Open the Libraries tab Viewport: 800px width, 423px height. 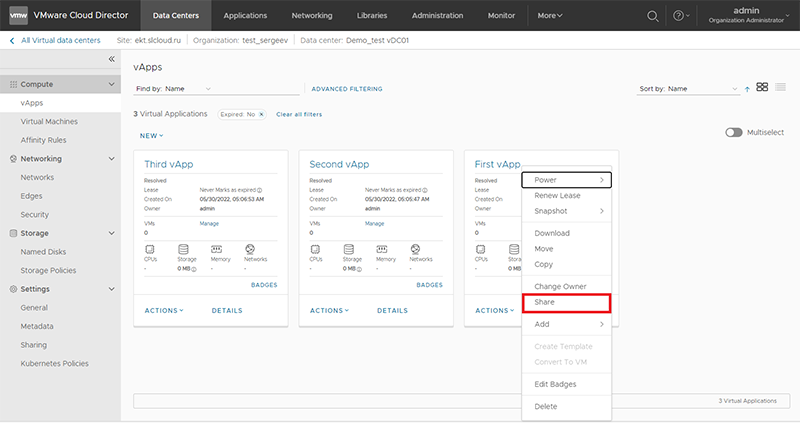pyautogui.click(x=372, y=15)
